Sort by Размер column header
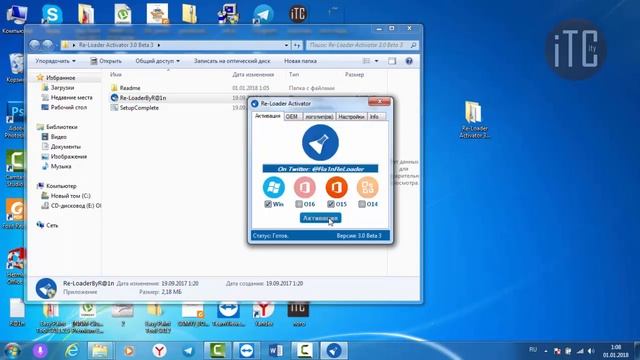 click(354, 75)
